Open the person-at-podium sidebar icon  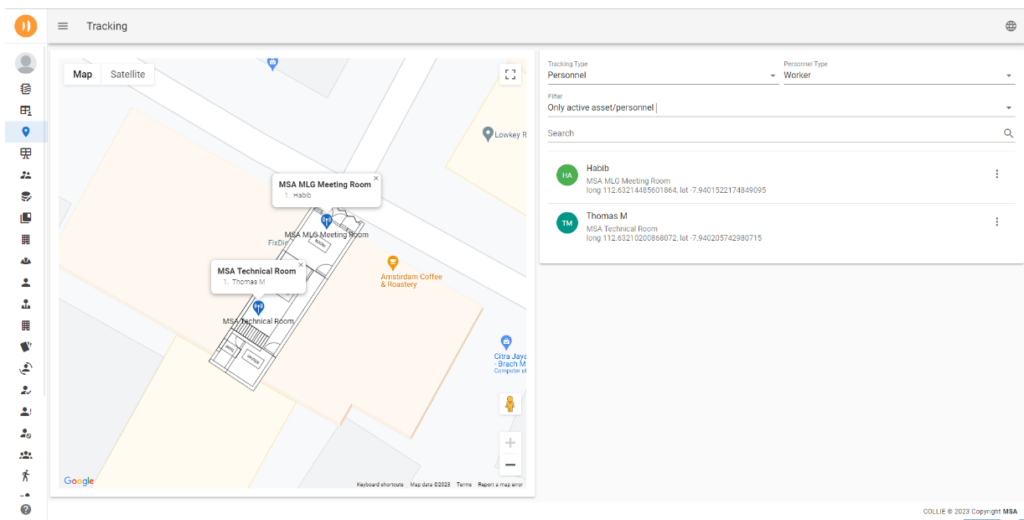(x=25, y=304)
